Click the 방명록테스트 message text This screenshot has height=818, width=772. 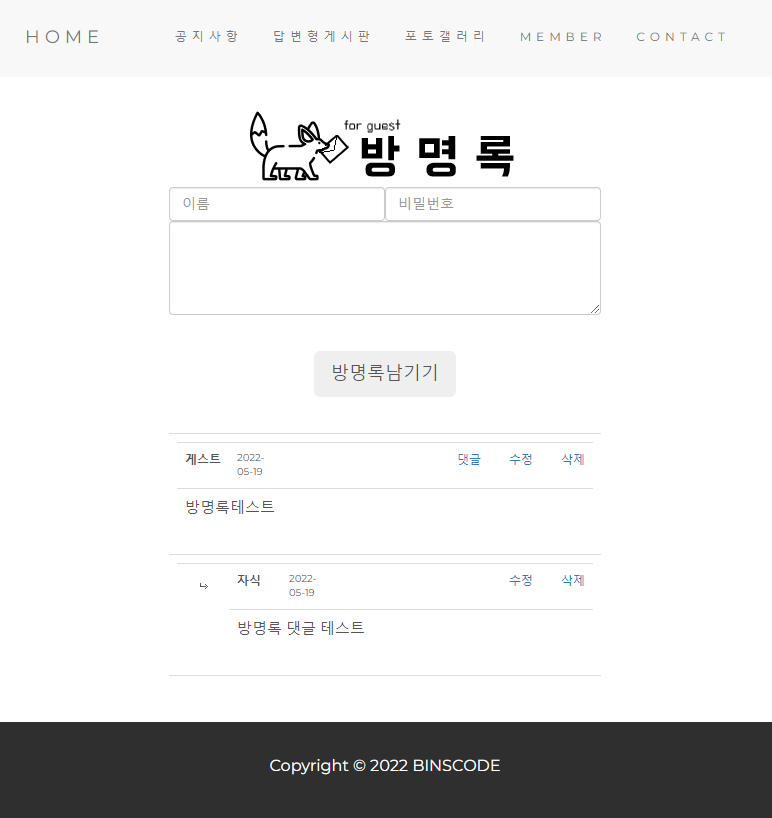tap(230, 507)
